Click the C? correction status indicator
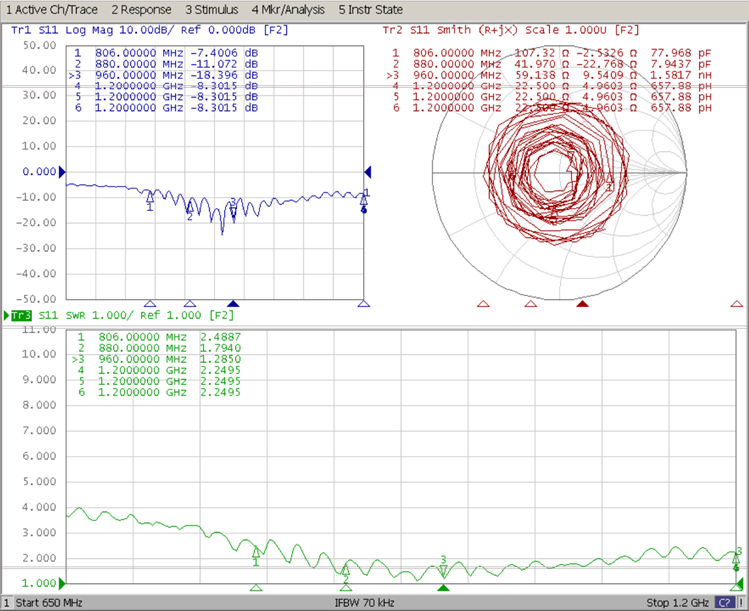Image resolution: width=749 pixels, height=611 pixels. (724, 603)
